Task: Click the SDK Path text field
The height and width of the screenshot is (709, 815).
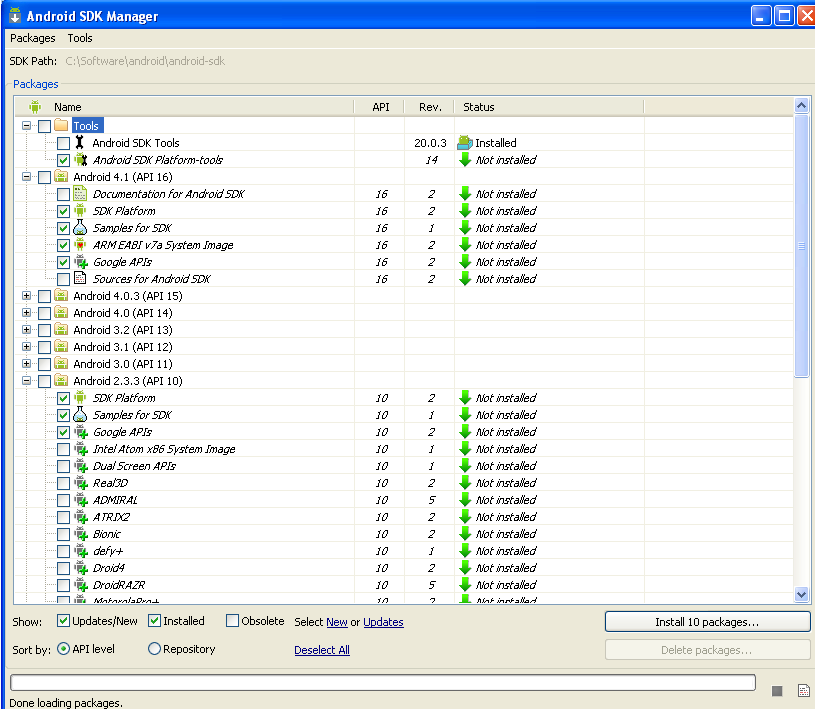Action: (145, 61)
